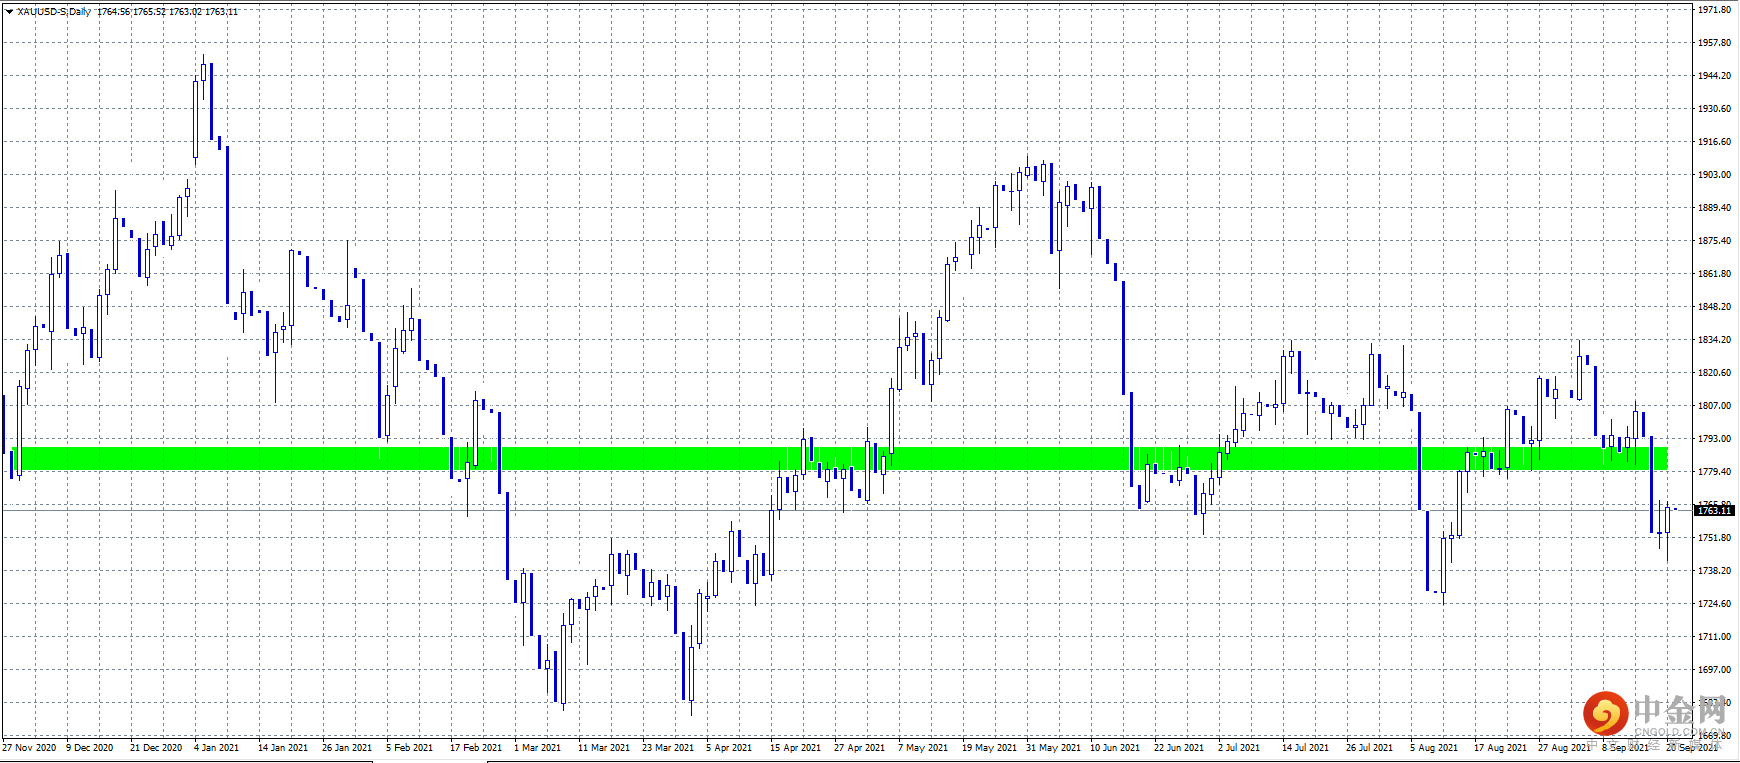Click the XAUUSD-S,Daily chart title
The height and width of the screenshot is (763, 1740).
(x=54, y=12)
